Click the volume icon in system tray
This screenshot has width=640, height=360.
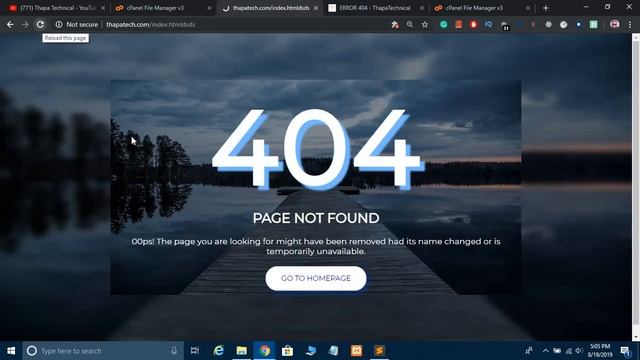pyautogui.click(x=579, y=351)
